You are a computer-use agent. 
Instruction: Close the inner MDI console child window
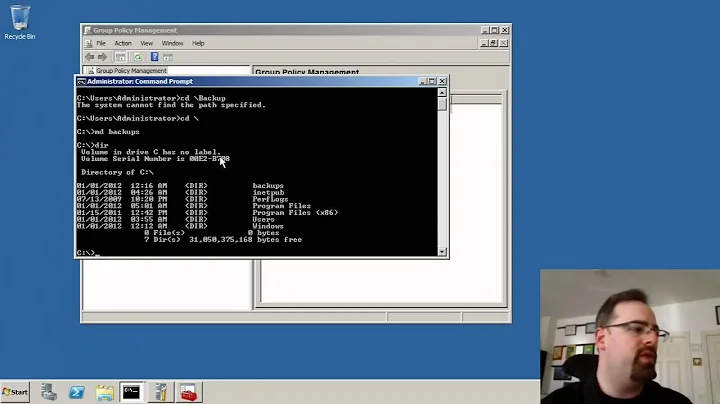click(504, 43)
